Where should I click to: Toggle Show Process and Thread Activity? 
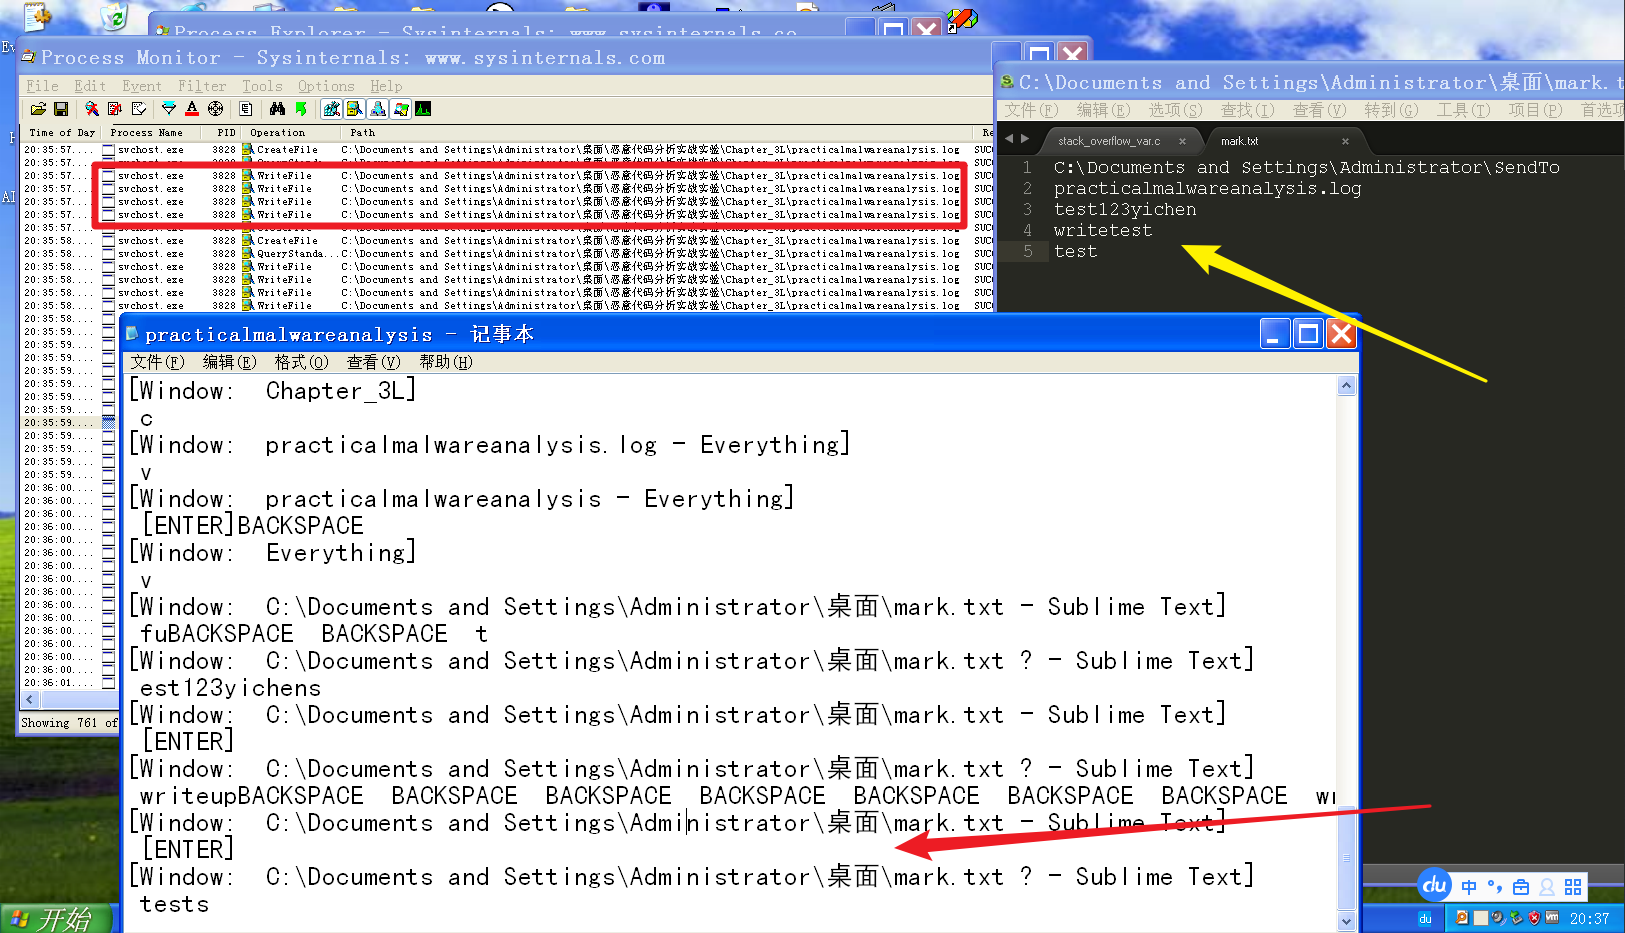coord(401,109)
